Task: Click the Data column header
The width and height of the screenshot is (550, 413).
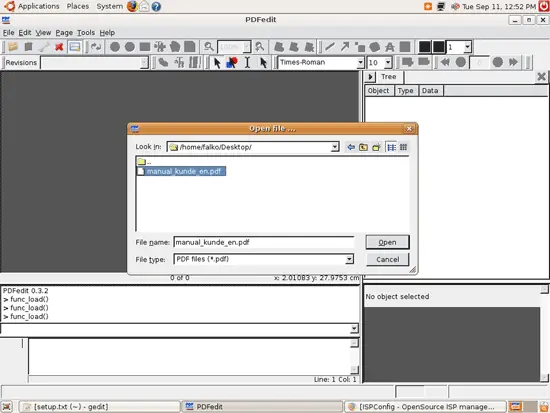Action: click(x=430, y=91)
